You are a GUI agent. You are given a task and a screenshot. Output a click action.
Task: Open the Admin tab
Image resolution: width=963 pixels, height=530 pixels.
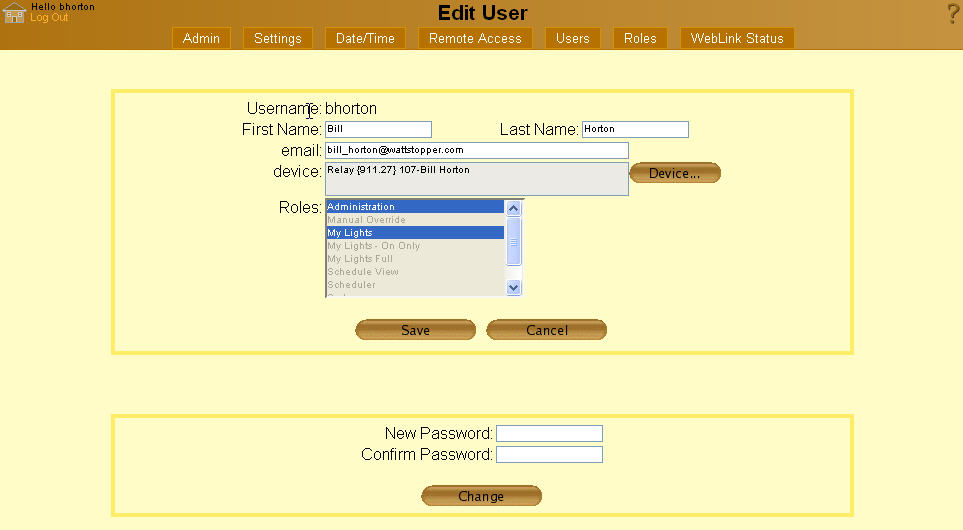pos(201,38)
